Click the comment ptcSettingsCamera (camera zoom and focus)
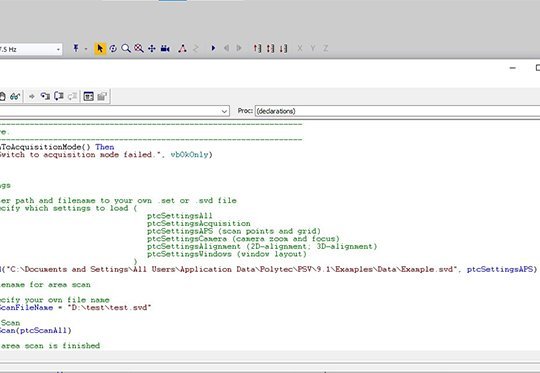The image size is (540, 373). 243,239
